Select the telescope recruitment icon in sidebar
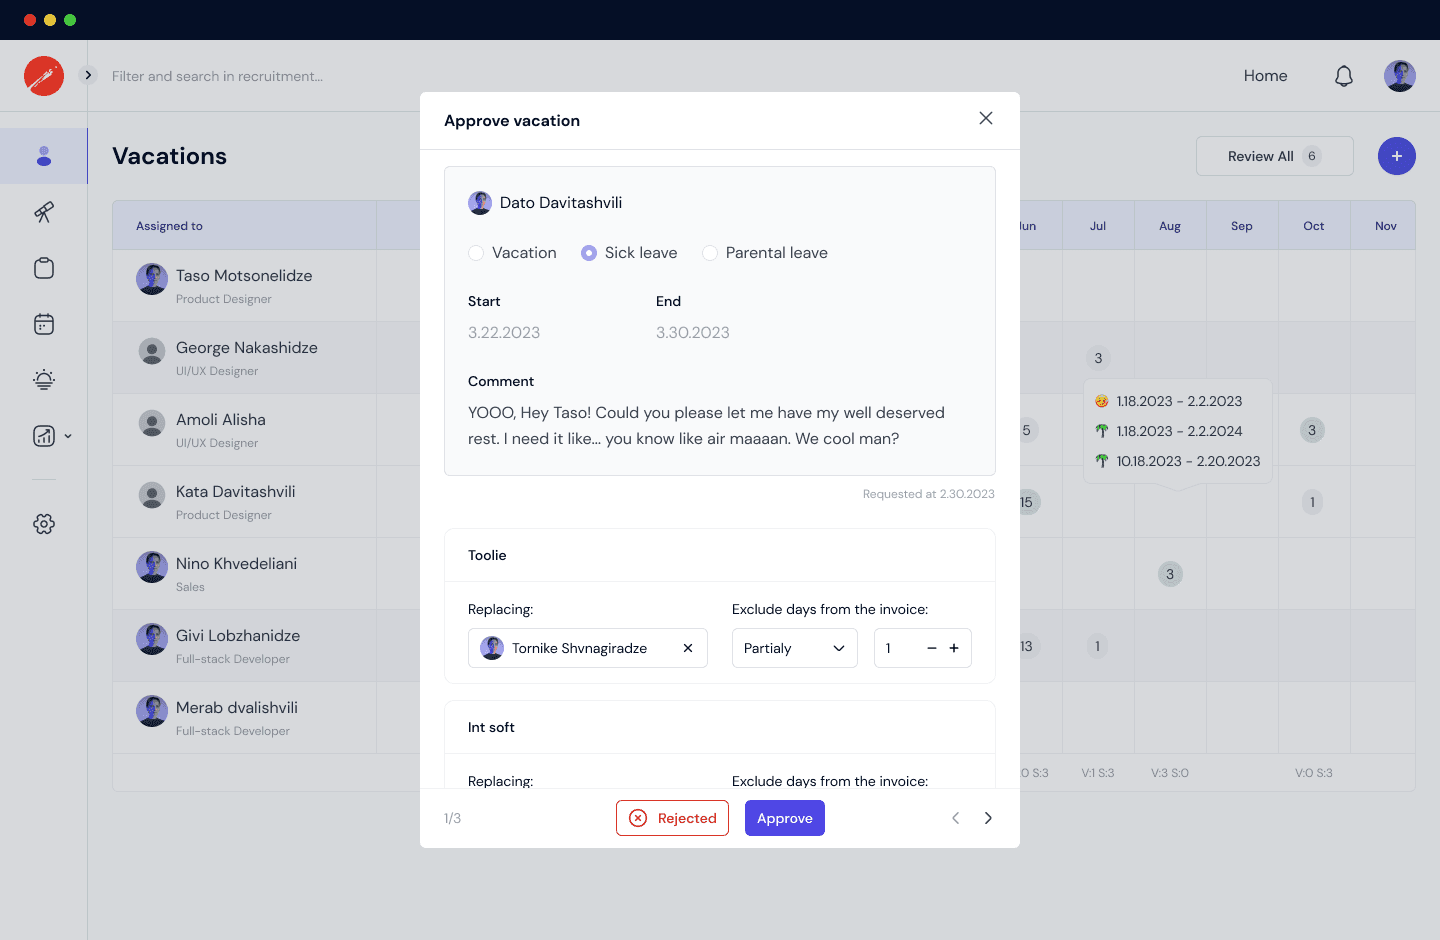Viewport: 1440px width, 940px height. point(44,212)
